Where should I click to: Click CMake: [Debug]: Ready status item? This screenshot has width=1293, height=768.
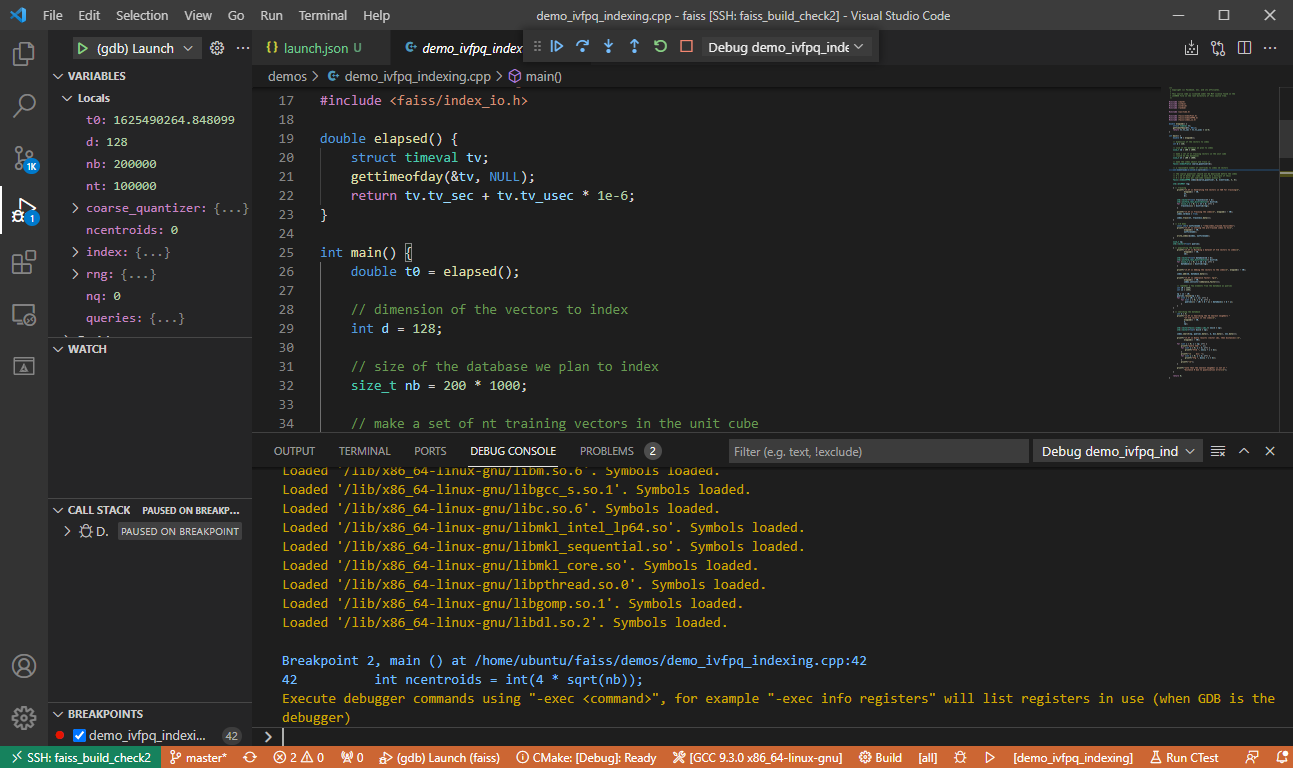tap(587, 758)
